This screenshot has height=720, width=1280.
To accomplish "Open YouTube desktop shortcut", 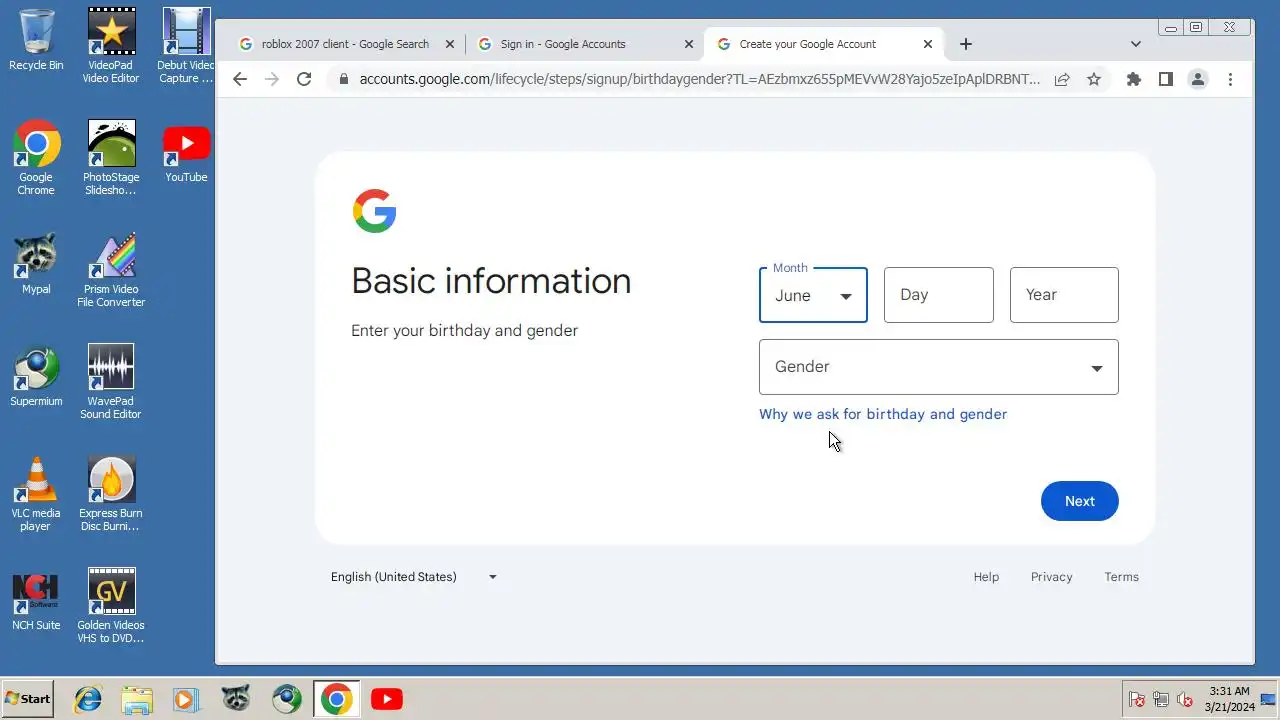I will pos(186,152).
